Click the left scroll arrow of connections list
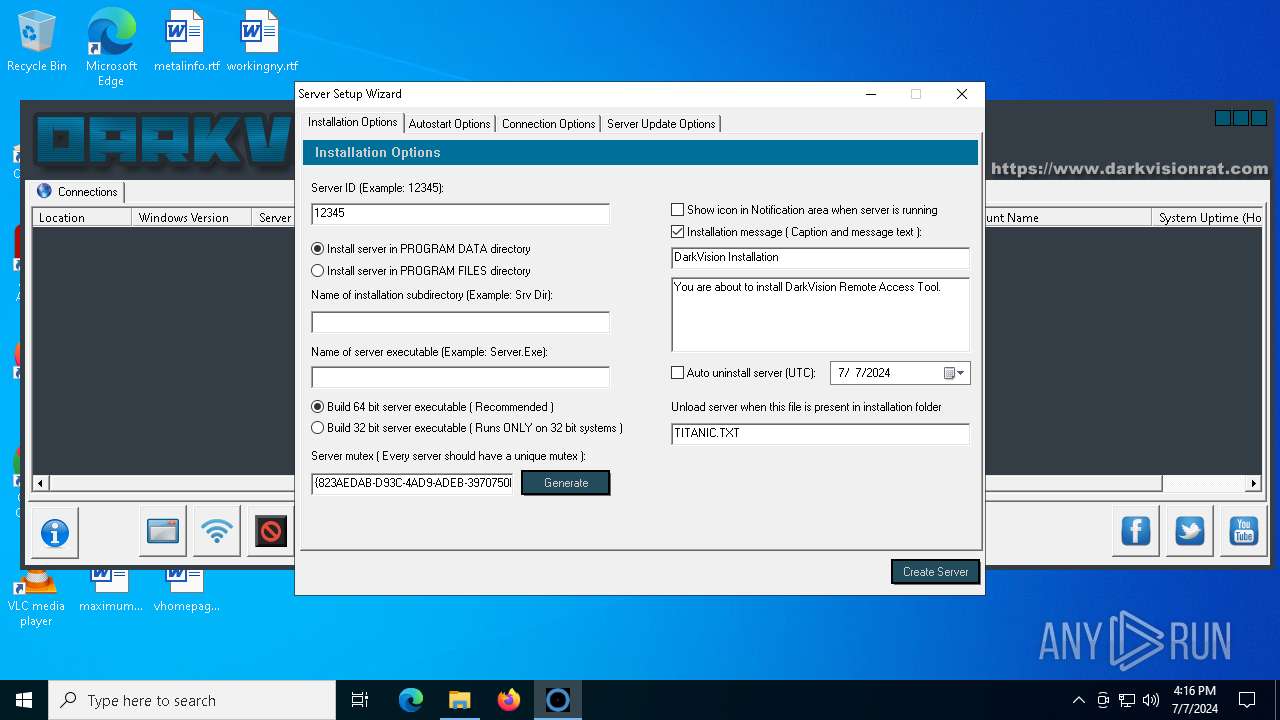1280x720 pixels. click(x=41, y=484)
